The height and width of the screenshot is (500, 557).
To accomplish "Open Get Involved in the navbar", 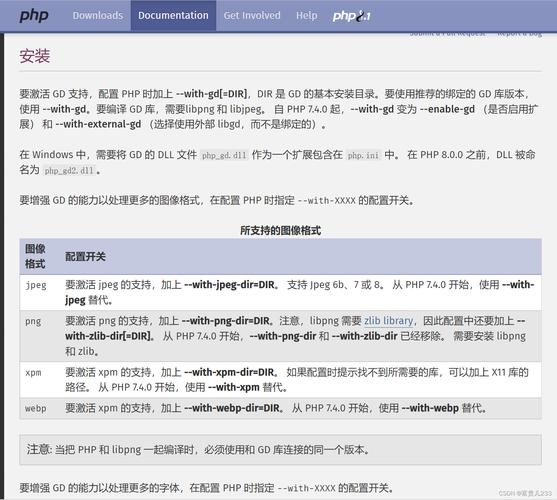I will point(252,16).
